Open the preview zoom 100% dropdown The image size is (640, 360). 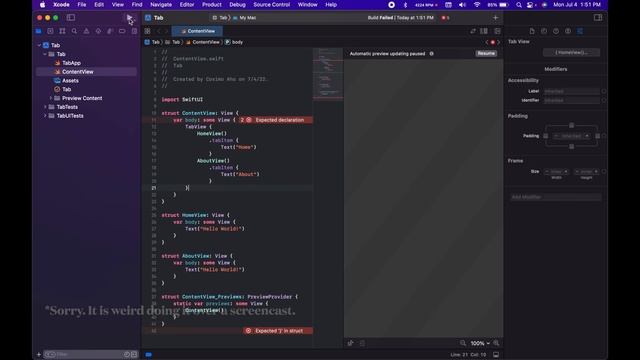[x=480, y=343]
